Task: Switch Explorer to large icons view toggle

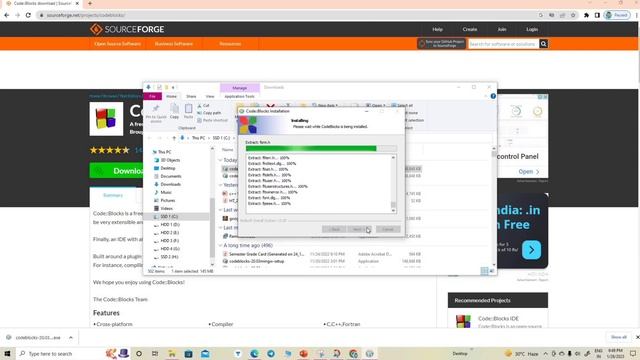Action: (492, 271)
